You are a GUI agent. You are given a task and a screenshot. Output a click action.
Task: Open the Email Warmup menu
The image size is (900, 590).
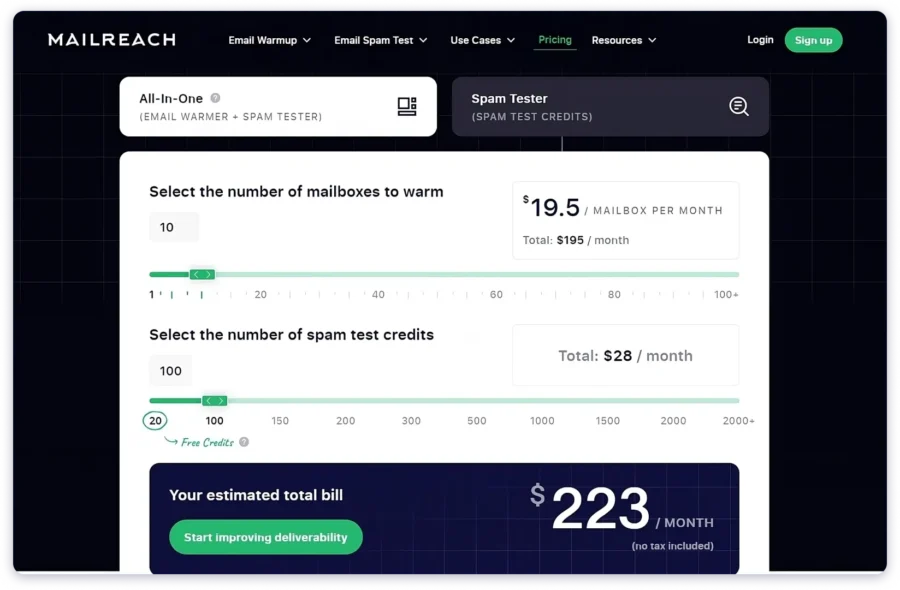(x=269, y=40)
